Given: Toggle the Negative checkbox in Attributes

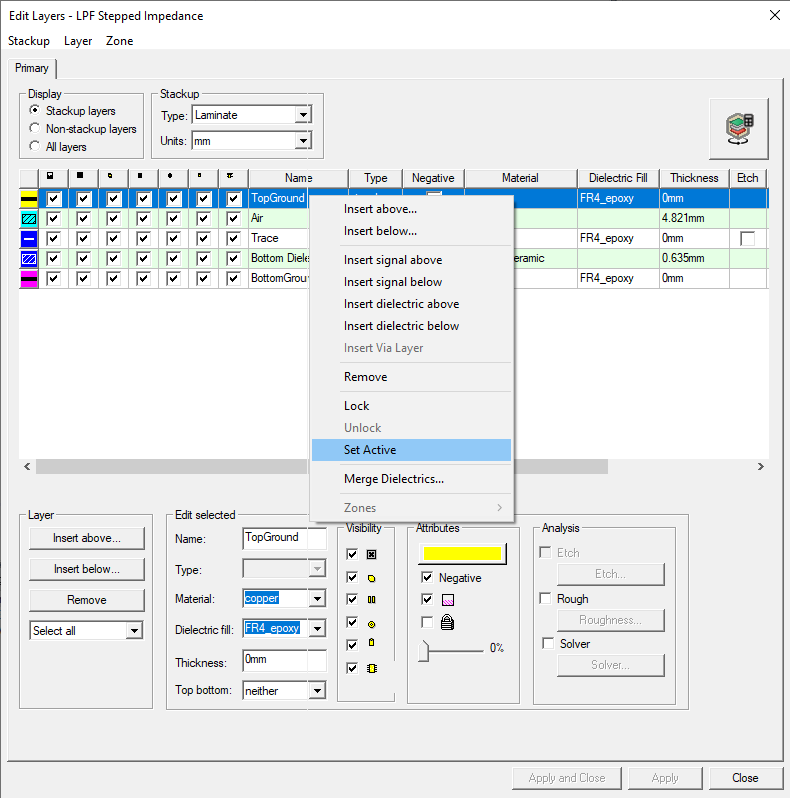Looking at the screenshot, I should (427, 578).
